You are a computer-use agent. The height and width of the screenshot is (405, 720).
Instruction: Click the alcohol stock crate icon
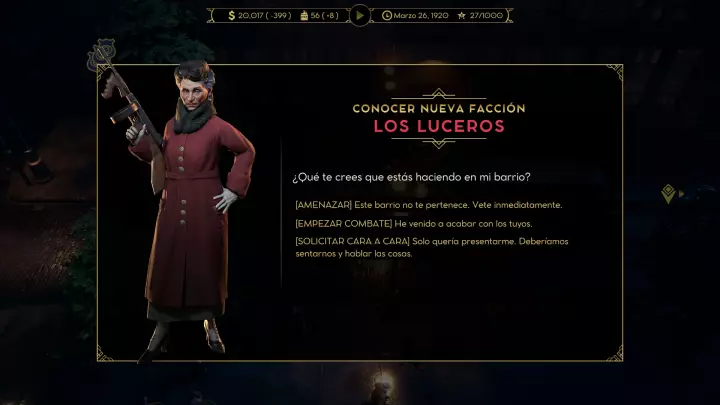pyautogui.click(x=304, y=16)
